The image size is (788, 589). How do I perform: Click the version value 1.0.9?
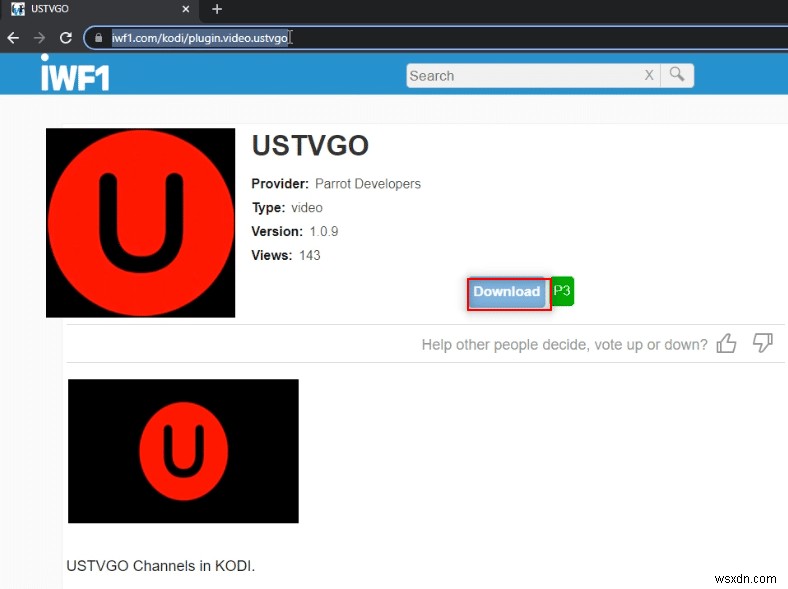(x=324, y=232)
